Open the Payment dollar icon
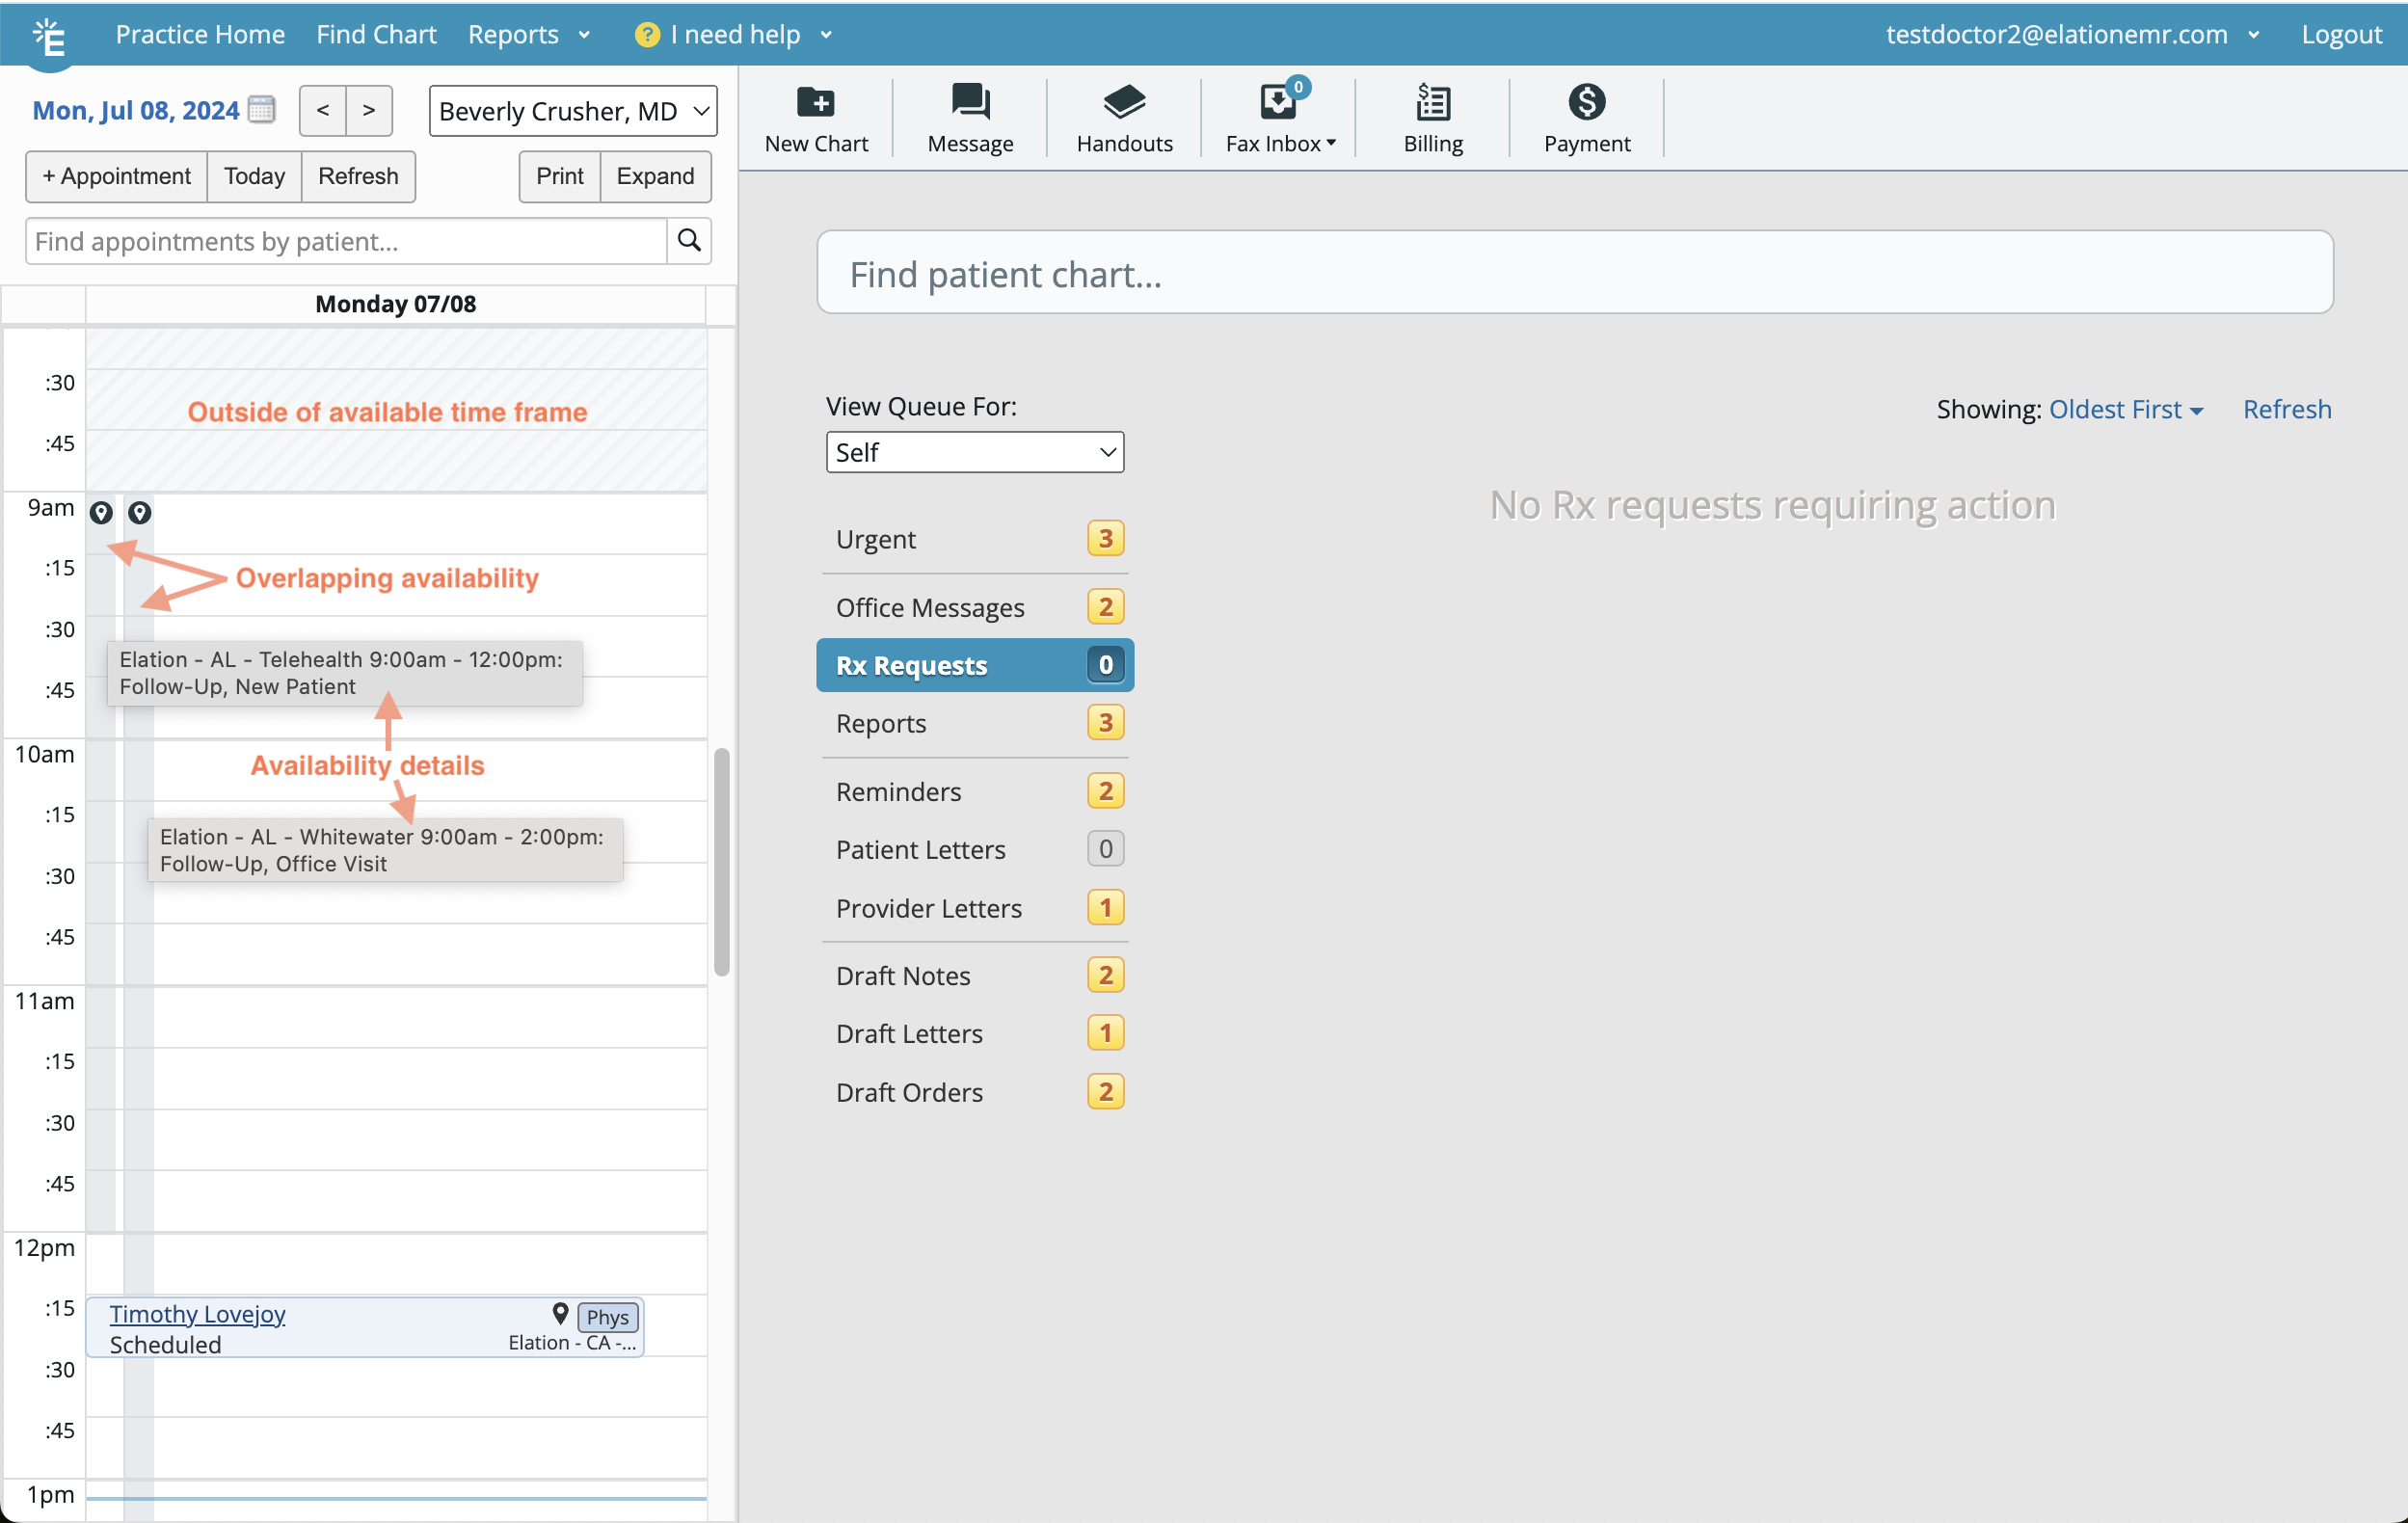2408x1523 pixels. coord(1586,102)
